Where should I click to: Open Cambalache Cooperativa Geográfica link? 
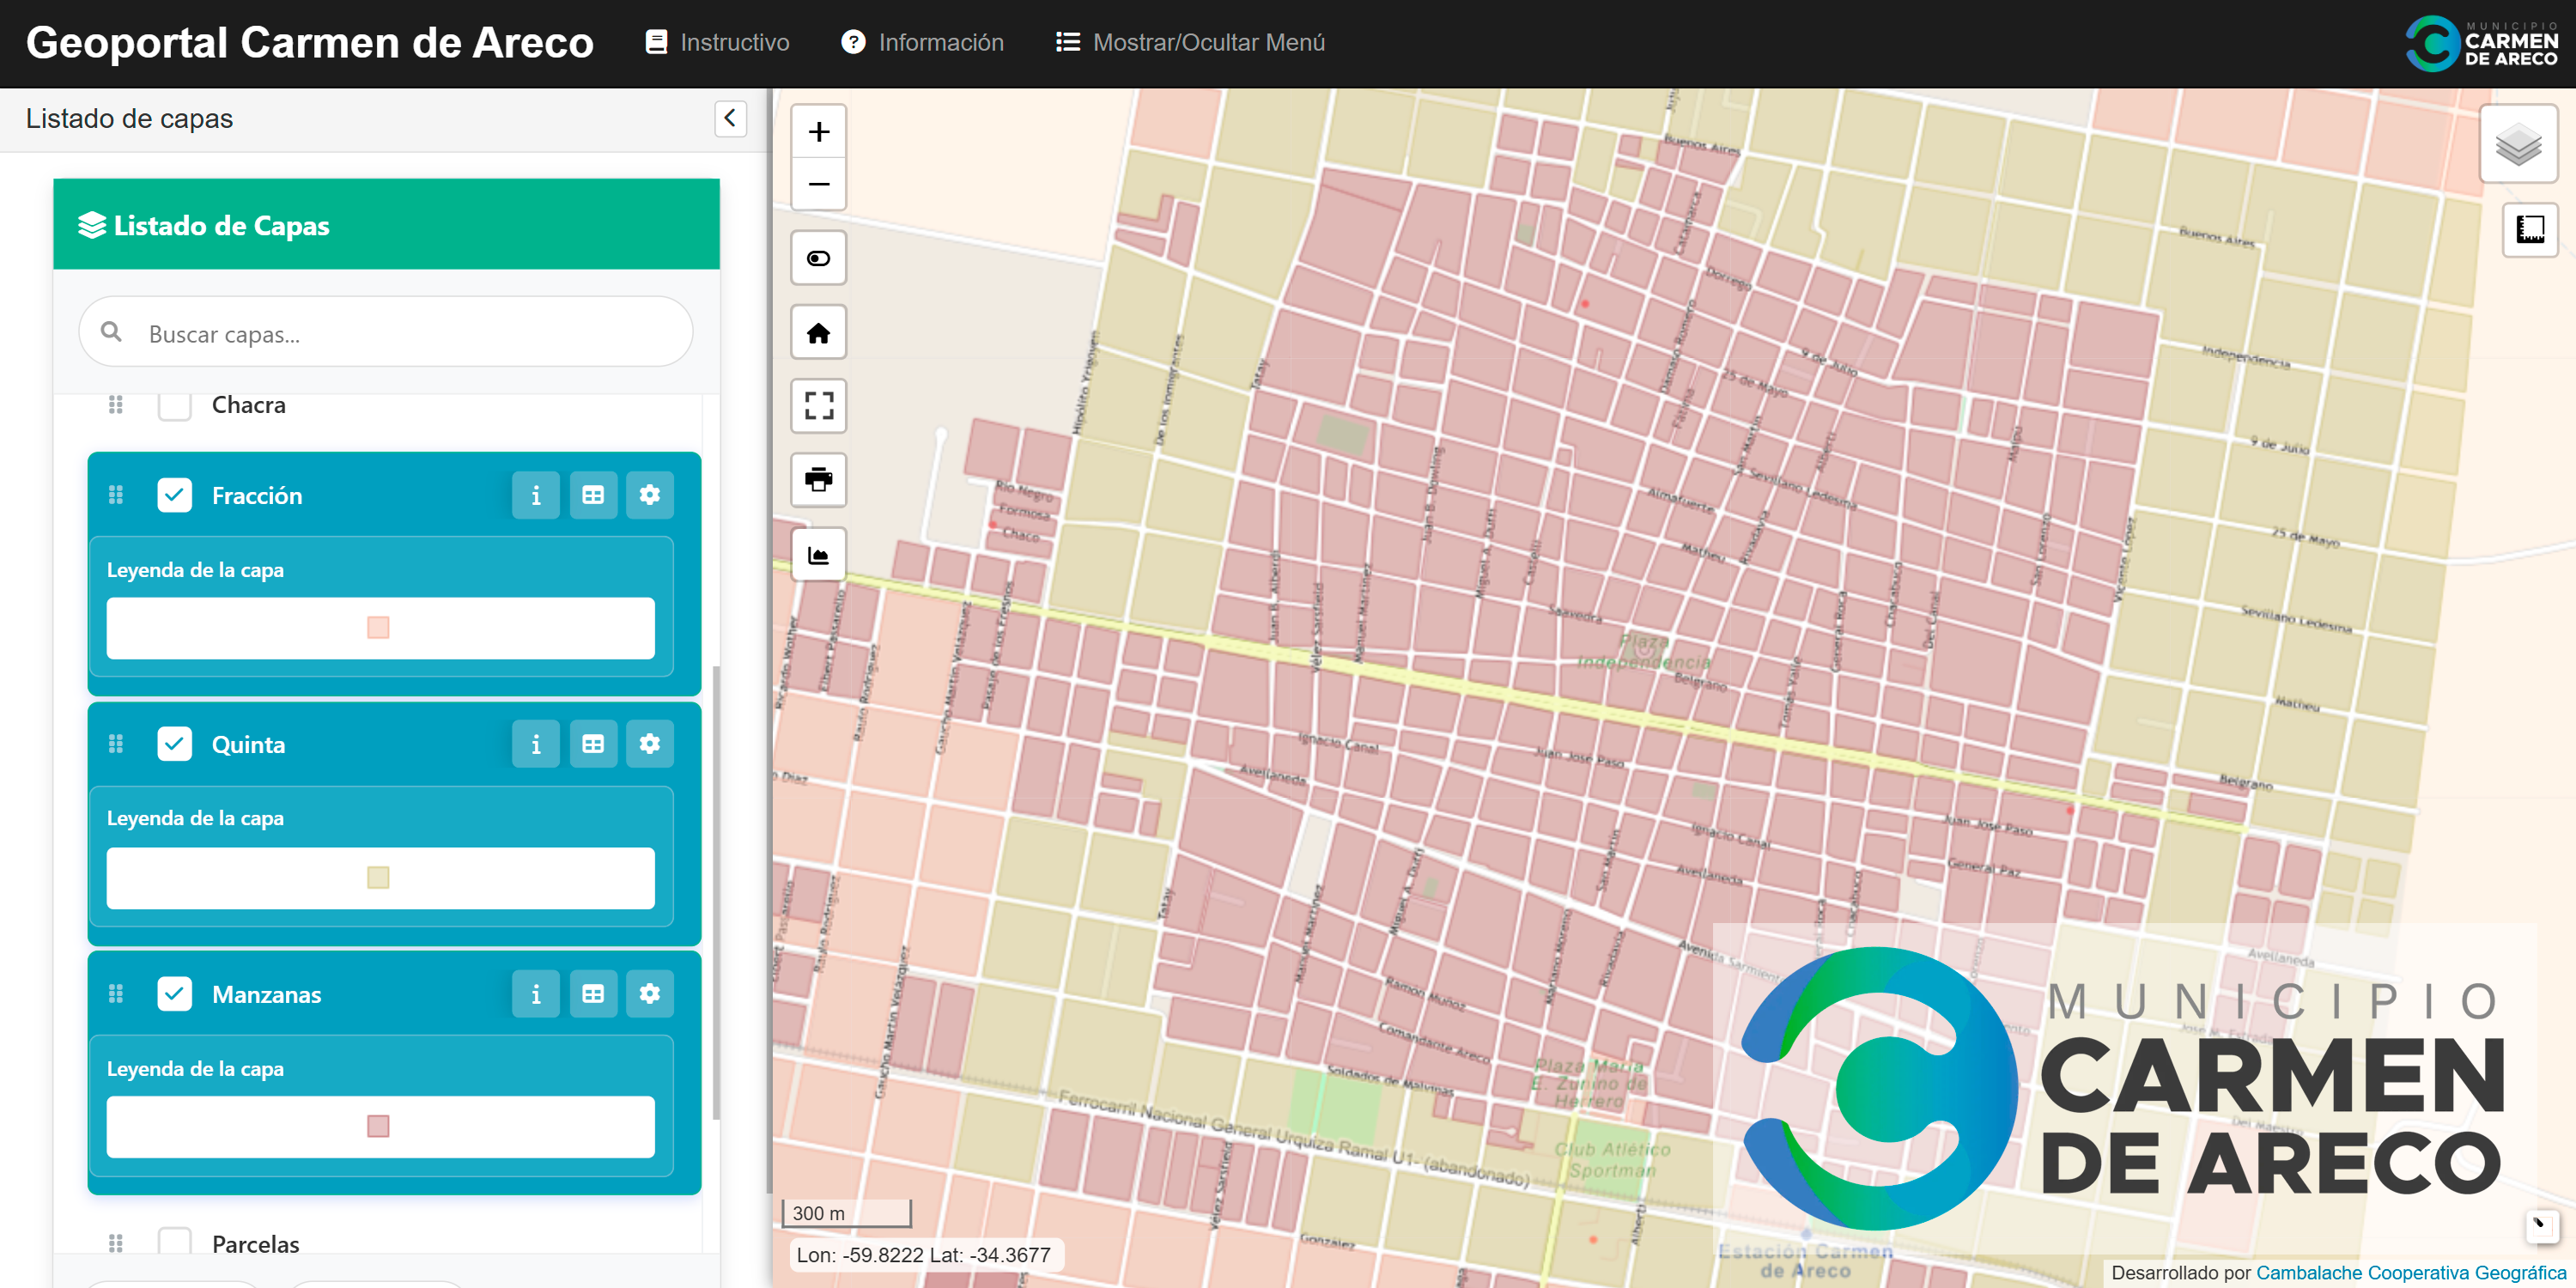click(x=2409, y=1272)
